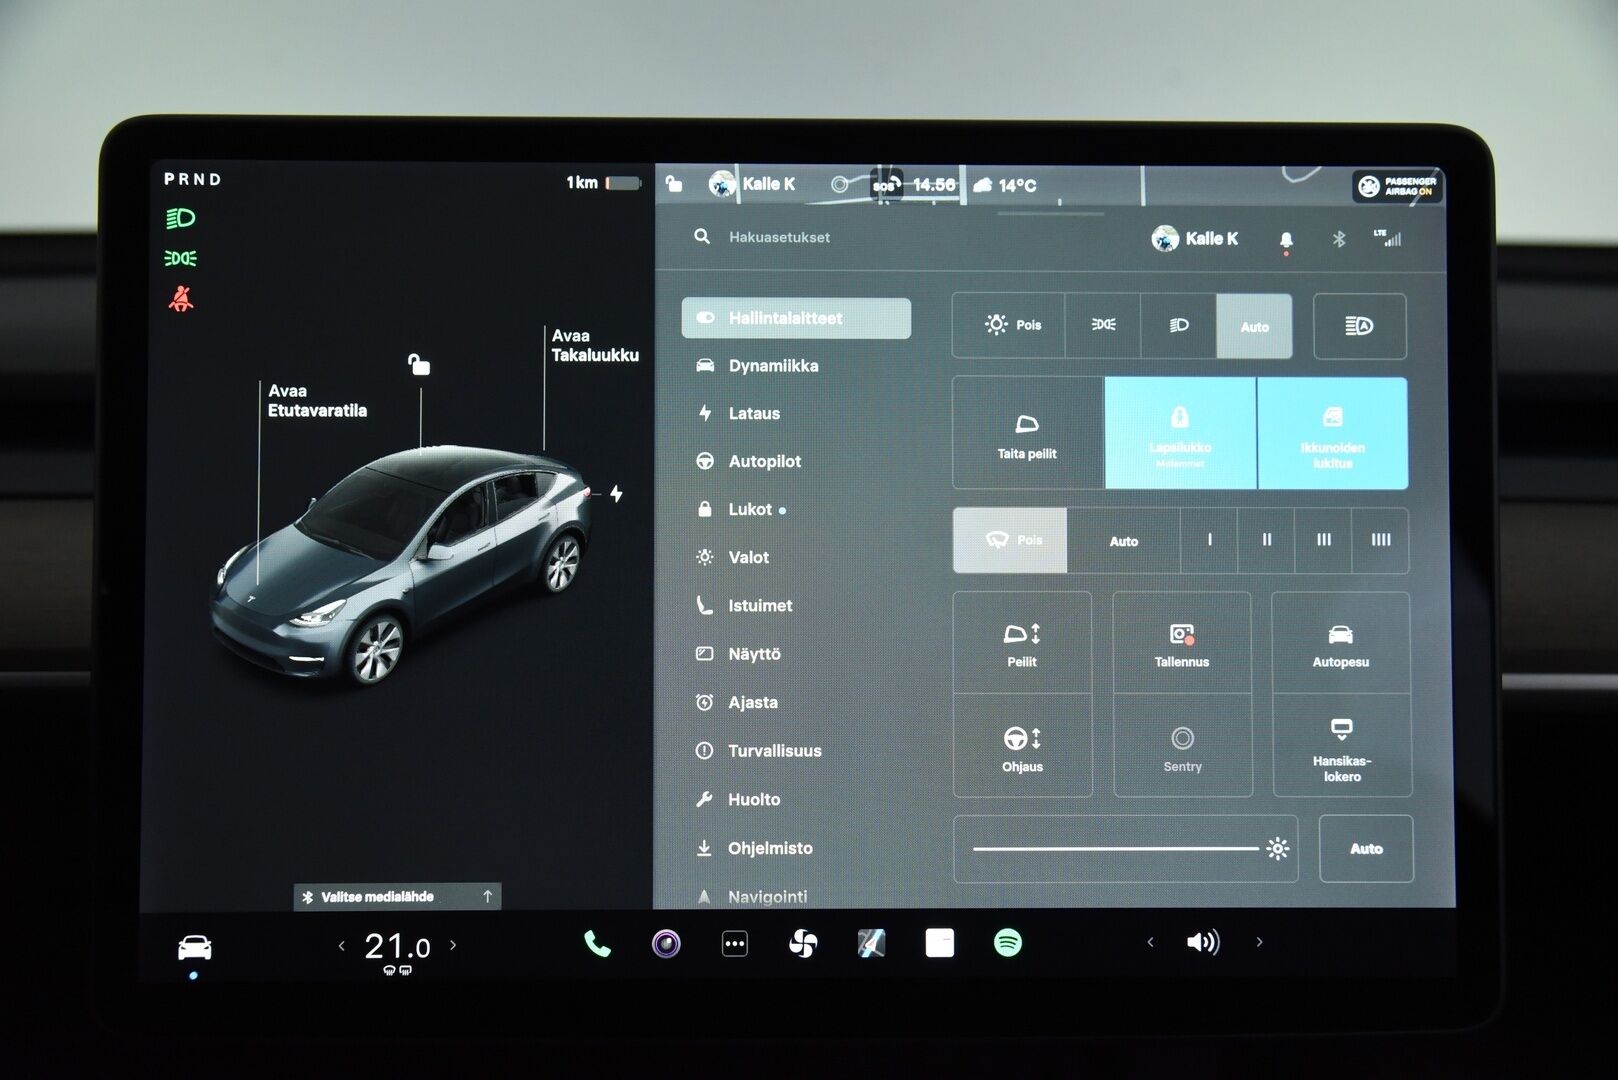Open the phone app from the dock

click(x=597, y=941)
